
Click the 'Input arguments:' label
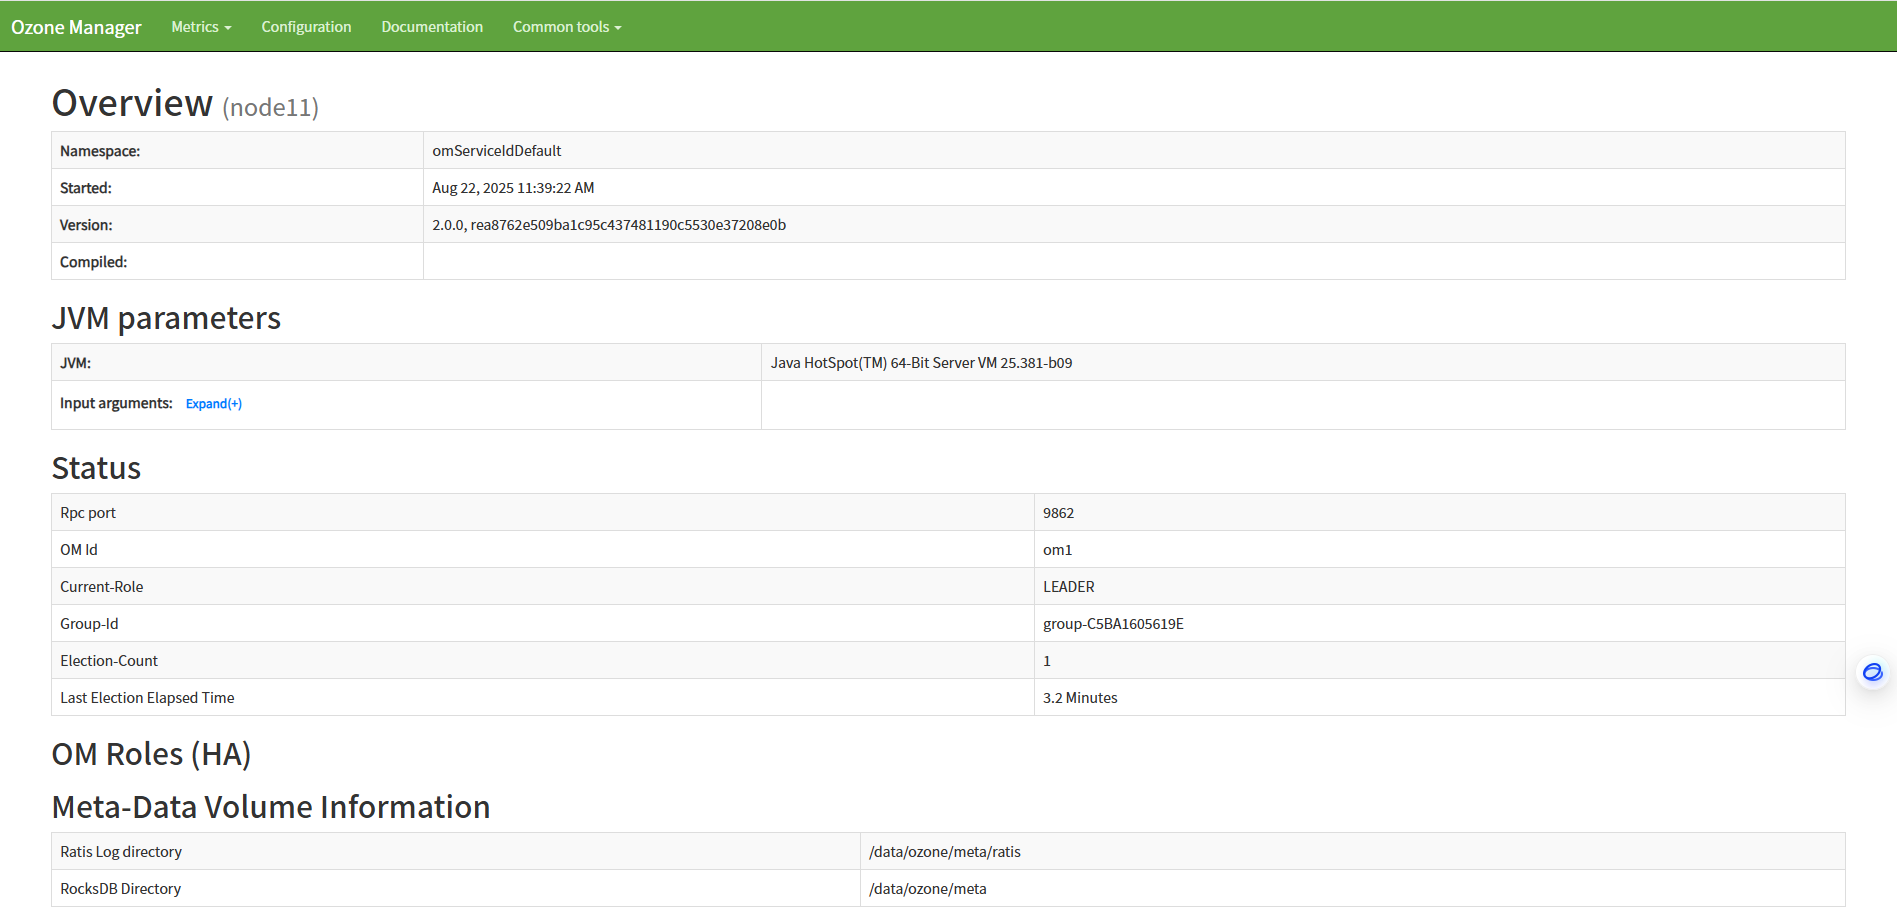point(116,403)
